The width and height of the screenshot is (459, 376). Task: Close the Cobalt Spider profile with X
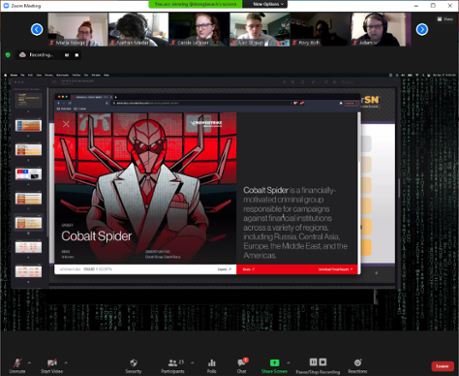[66, 124]
